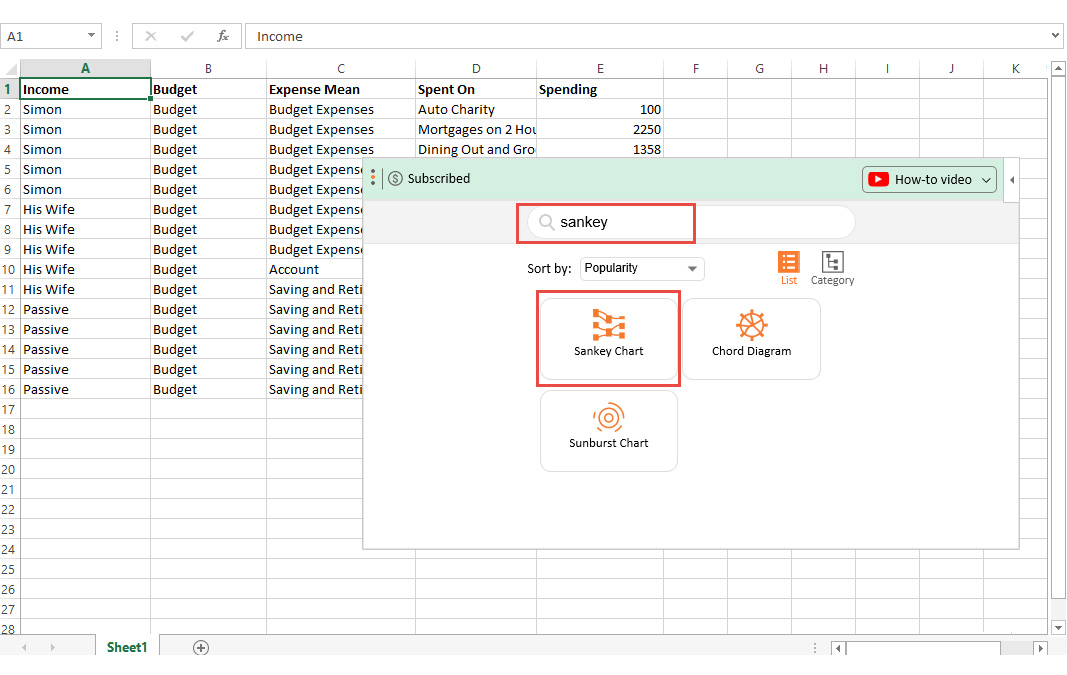
Task: Click the Expense Mean header cell
Action: [341, 89]
